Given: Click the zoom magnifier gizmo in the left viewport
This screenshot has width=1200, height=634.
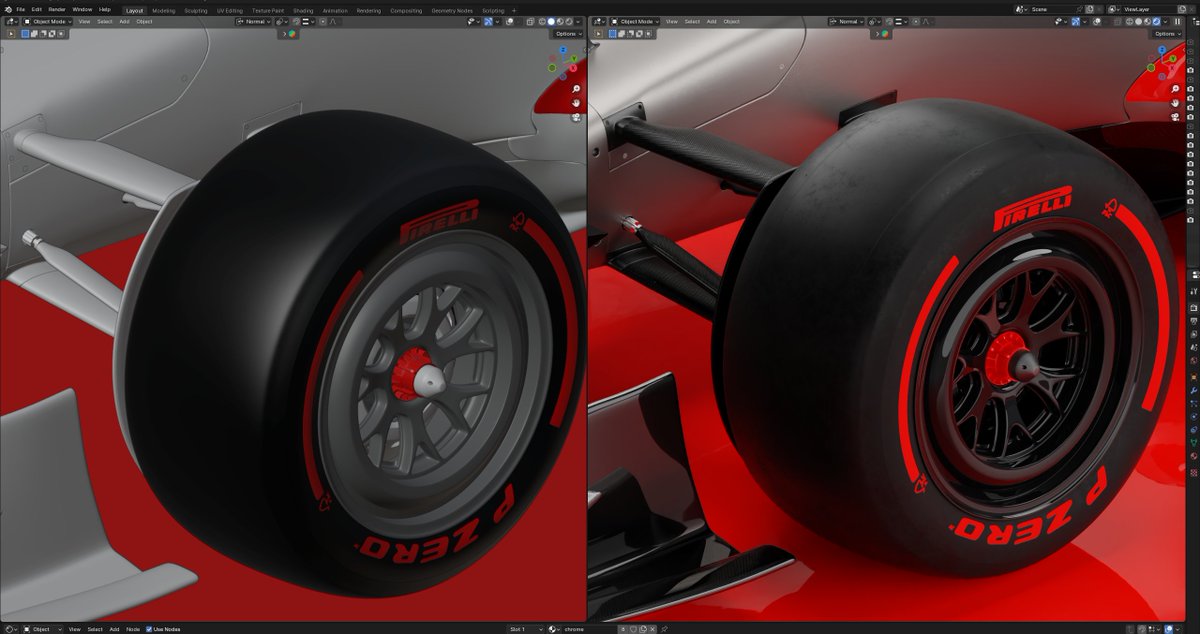Looking at the screenshot, I should (577, 88).
